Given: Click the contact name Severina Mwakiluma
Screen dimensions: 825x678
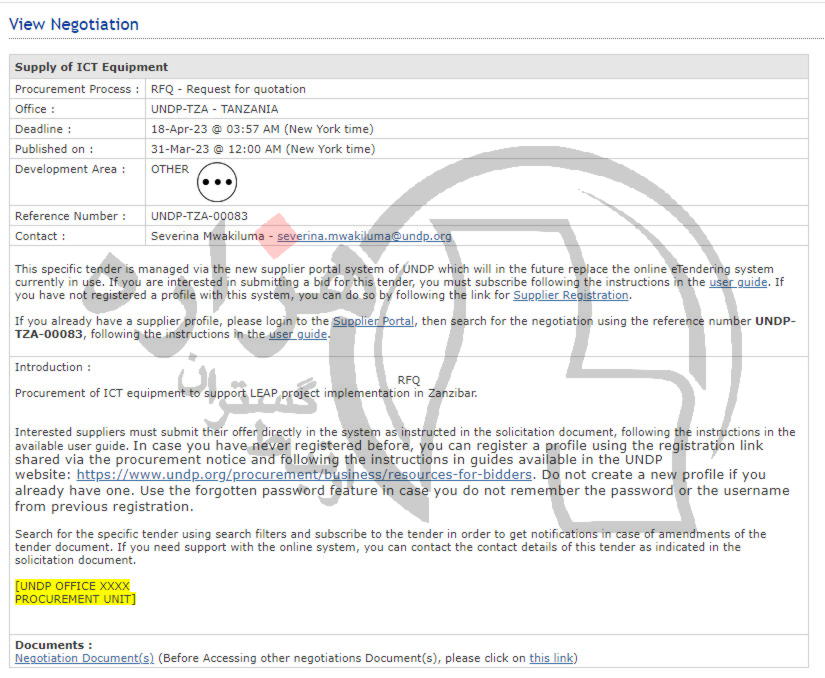Looking at the screenshot, I should point(208,236).
